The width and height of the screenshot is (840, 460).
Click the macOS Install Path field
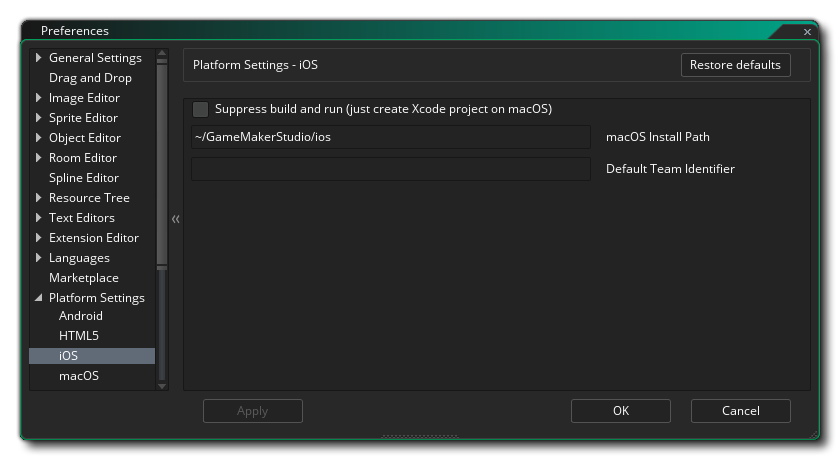point(391,137)
